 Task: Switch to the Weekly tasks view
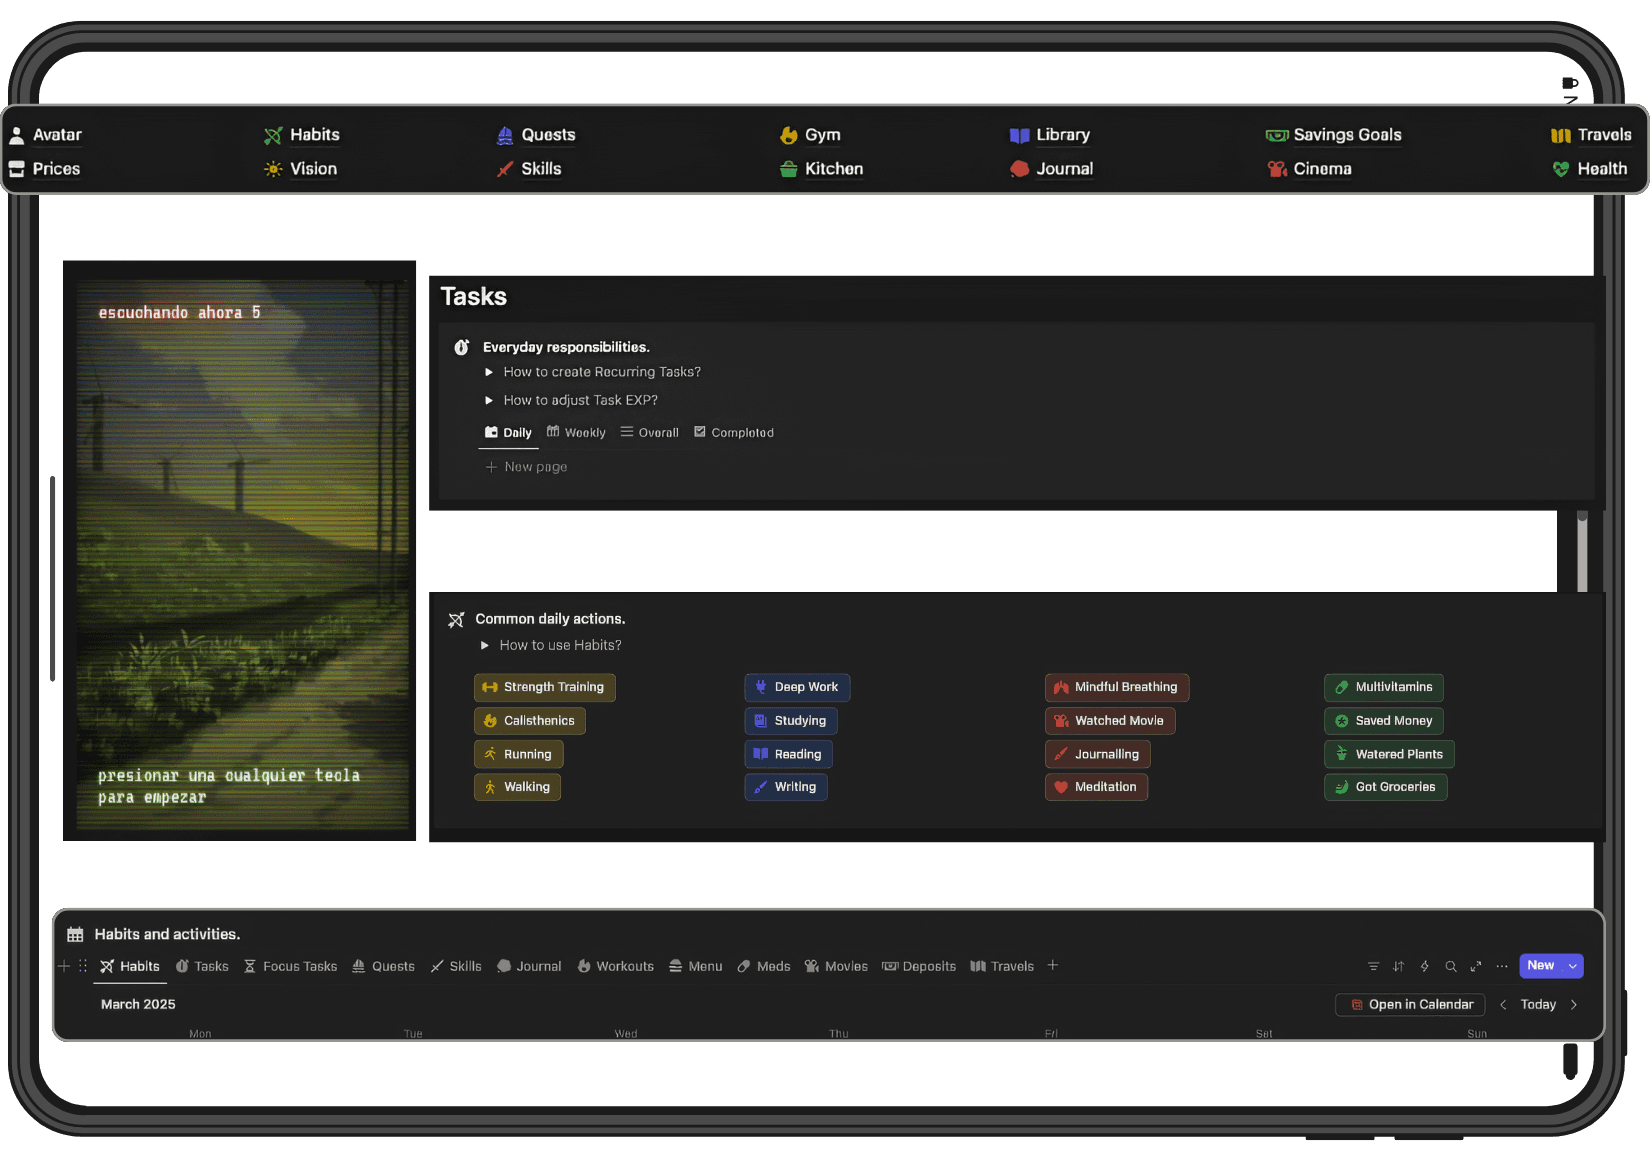576,432
